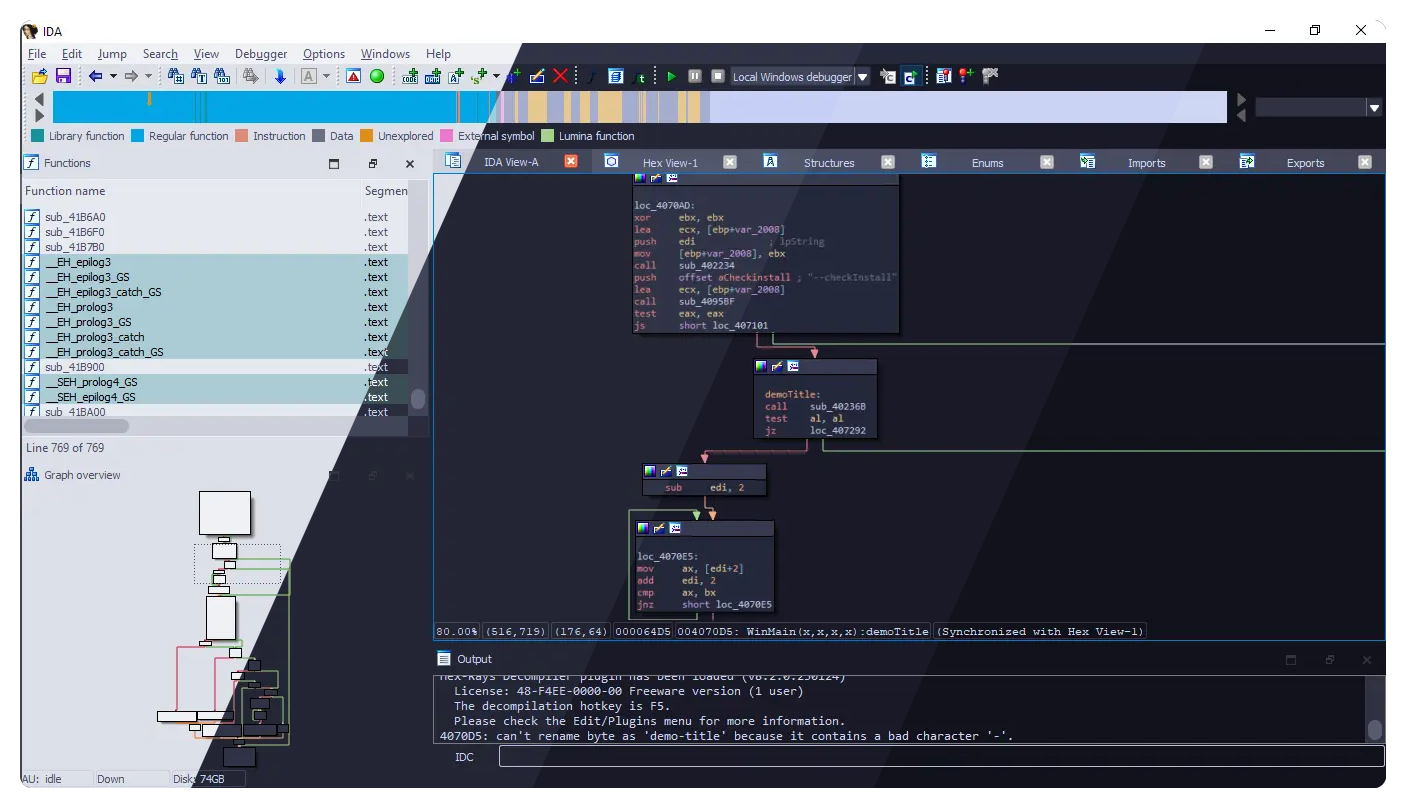Click the Jump back blue left arrow

95,76
